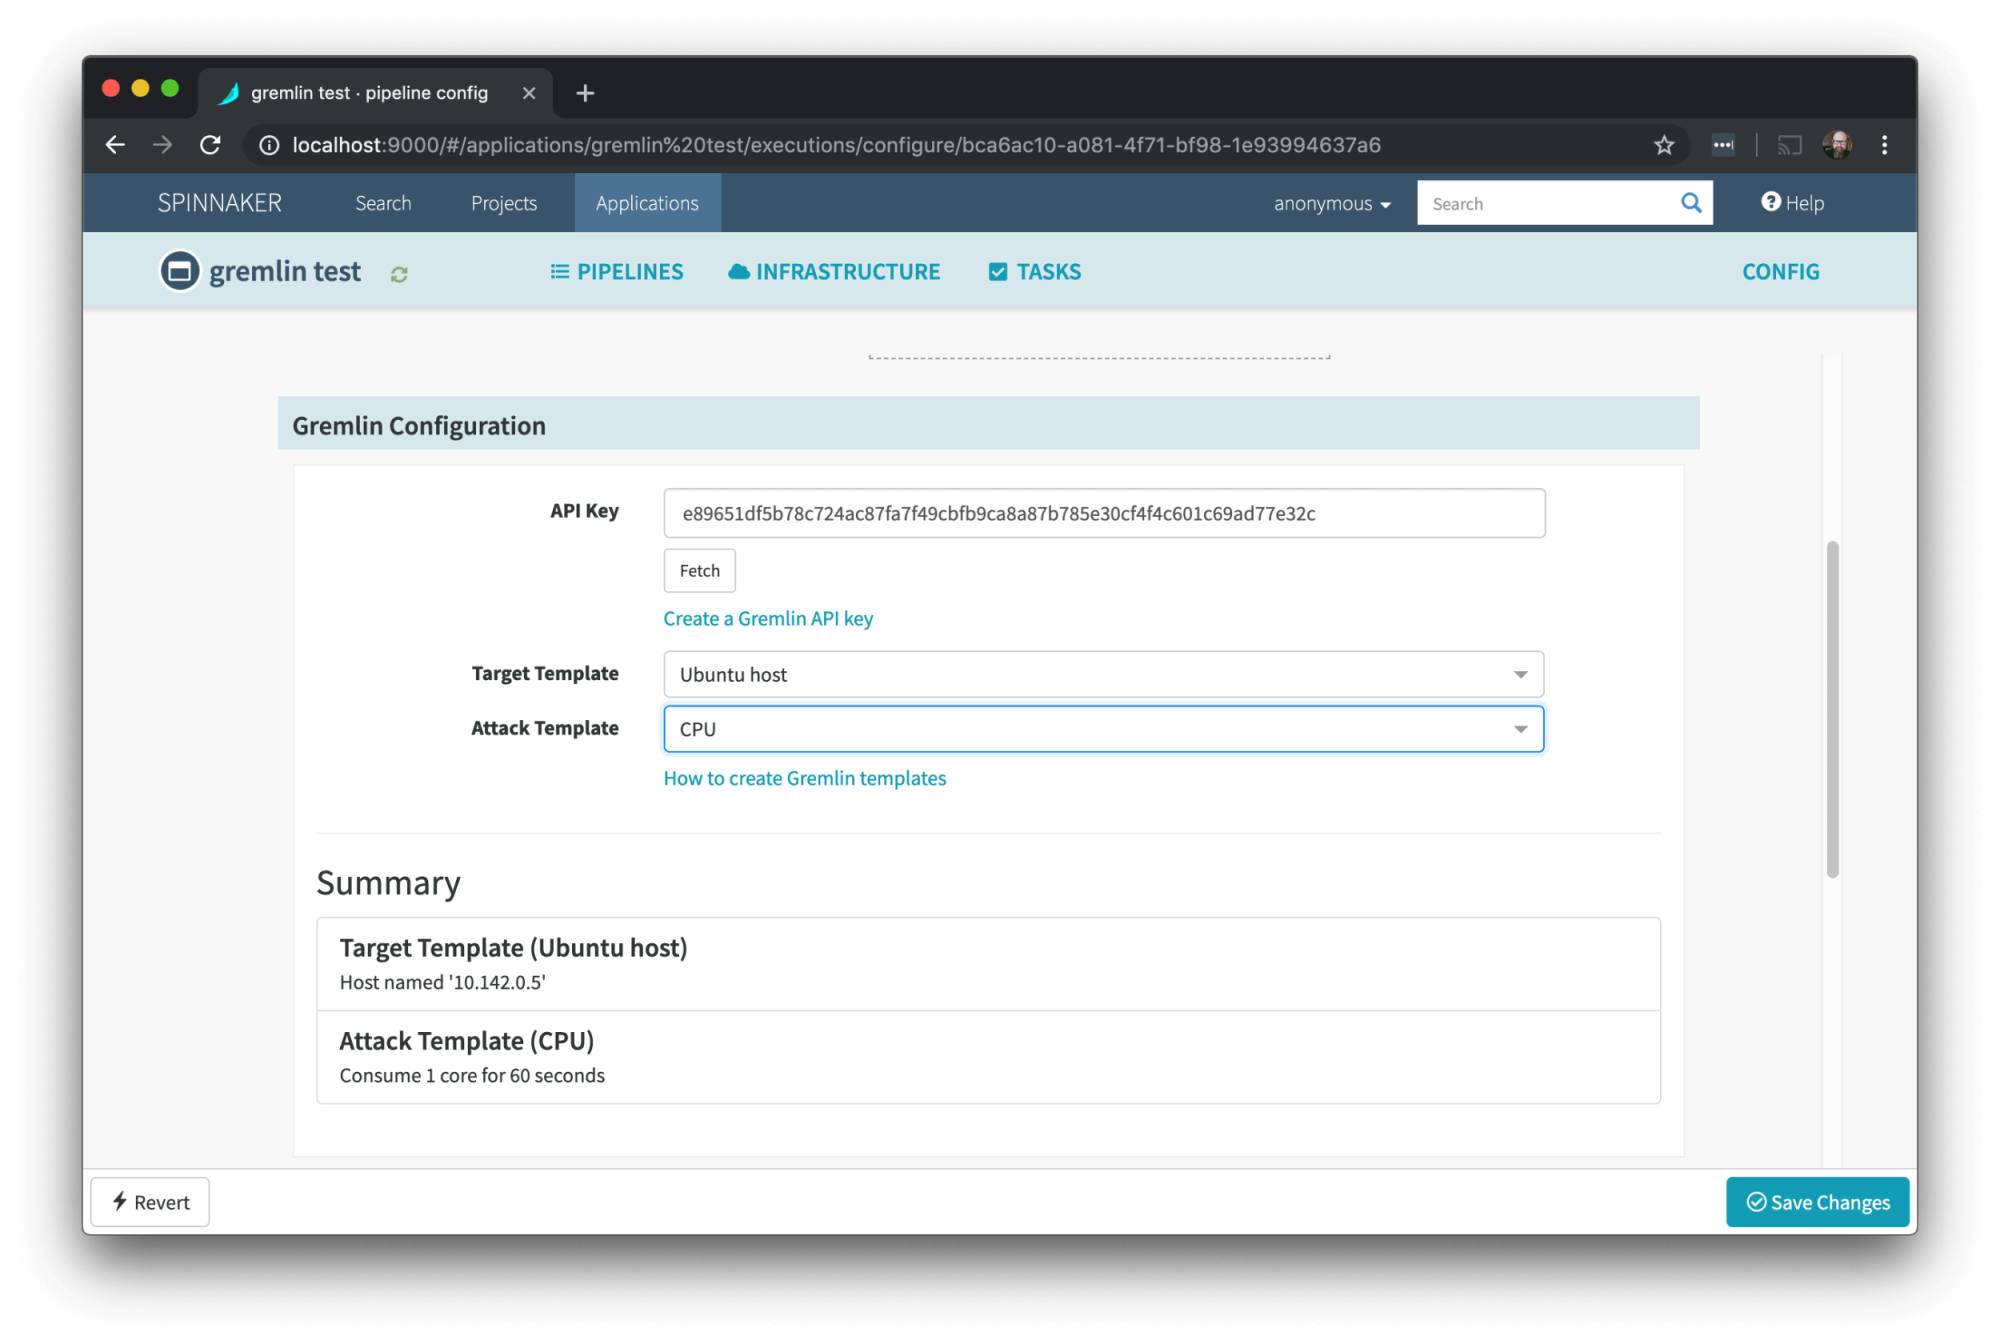Click the text Consume 1 core for 60 seconds

pos(472,1076)
